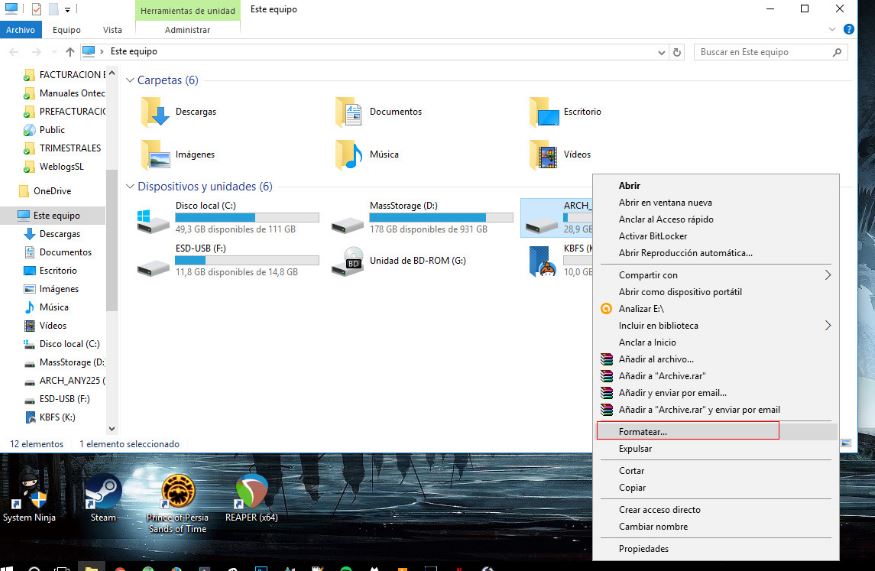Choose Formatear... from the context menu
The height and width of the screenshot is (571, 875).
pyautogui.click(x=643, y=432)
